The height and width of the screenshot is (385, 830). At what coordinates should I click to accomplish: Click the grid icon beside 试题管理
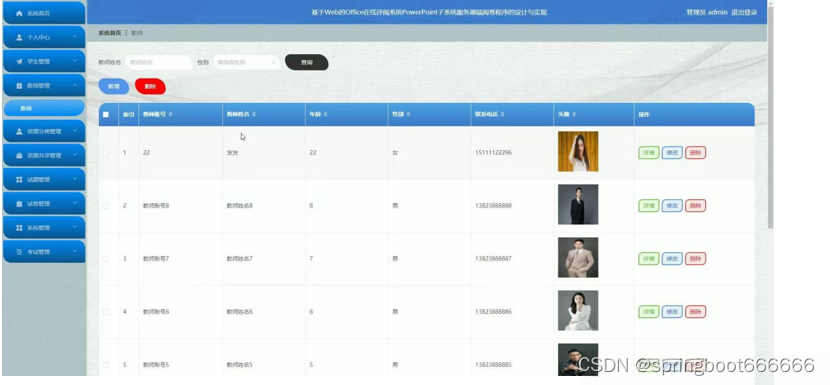[20, 180]
